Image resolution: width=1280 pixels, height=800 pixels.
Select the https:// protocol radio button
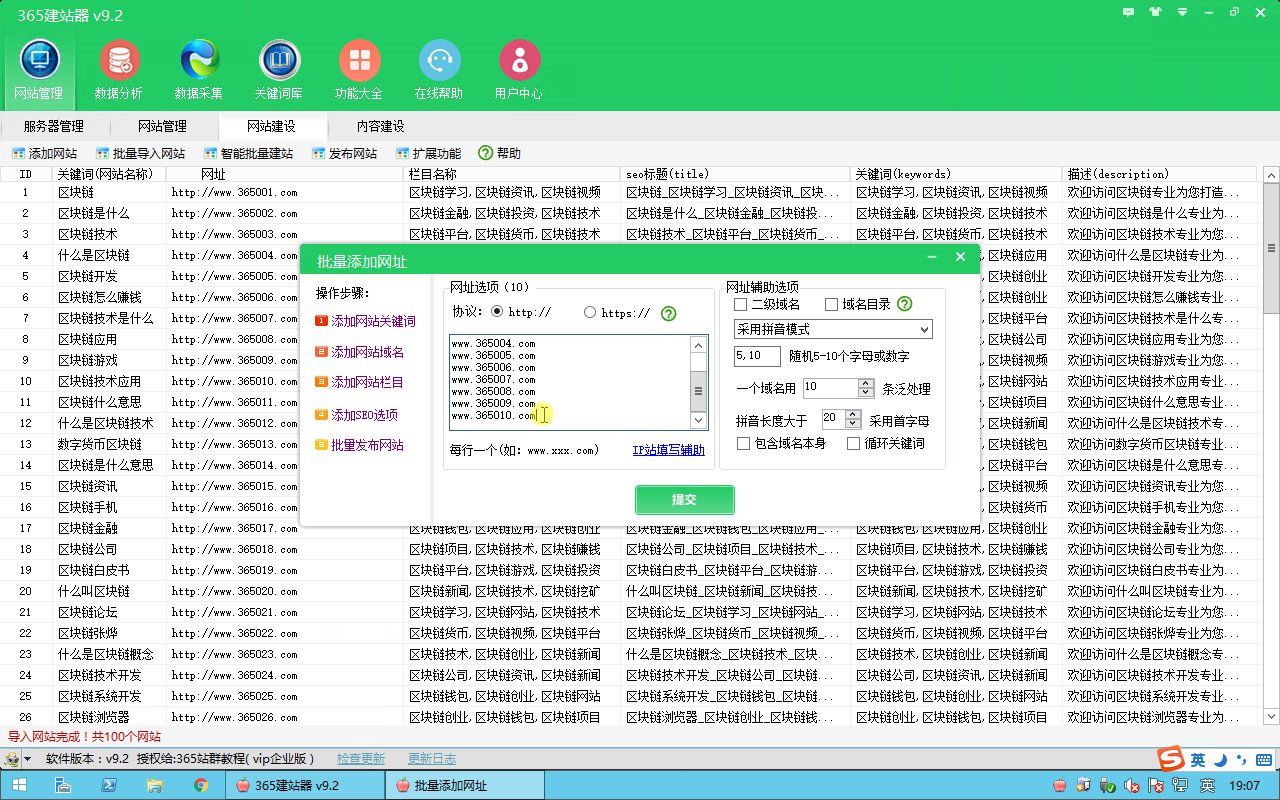[x=589, y=312]
